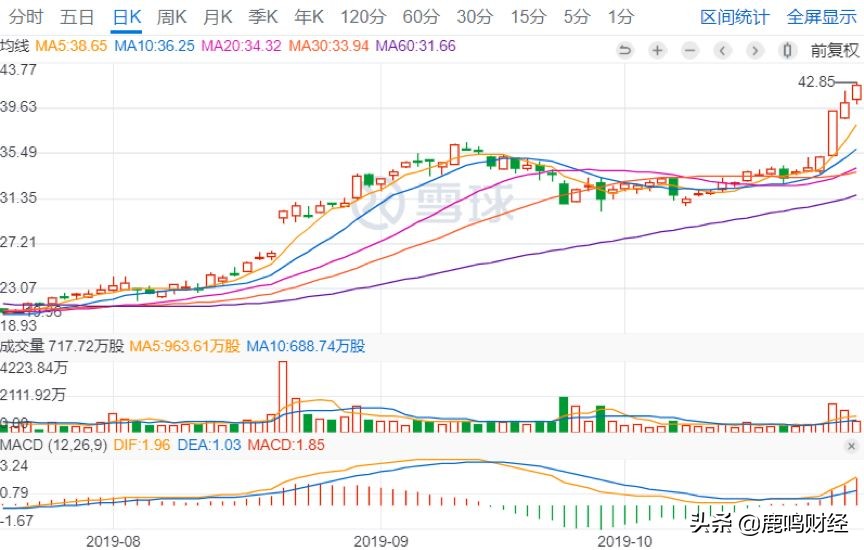Switch to the 年K yearly chart tab

tap(309, 17)
